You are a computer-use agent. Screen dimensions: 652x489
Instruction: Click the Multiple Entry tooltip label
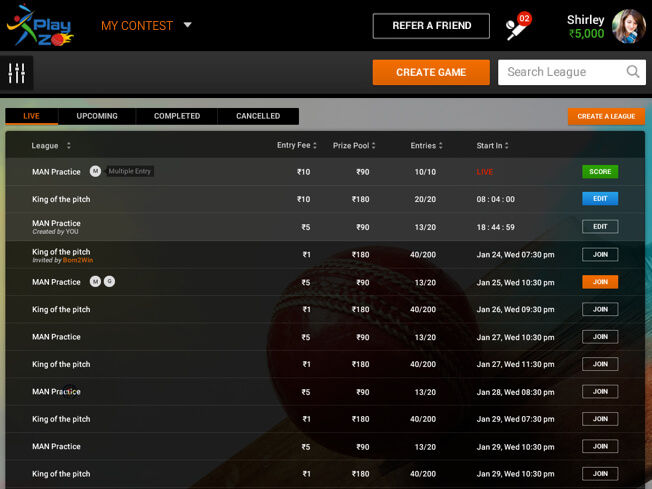coord(129,171)
